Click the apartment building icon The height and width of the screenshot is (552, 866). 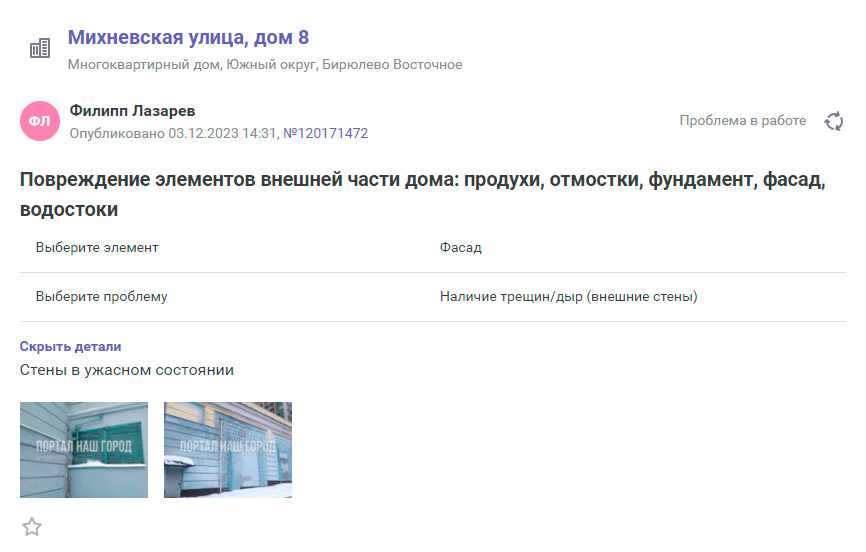(x=40, y=48)
